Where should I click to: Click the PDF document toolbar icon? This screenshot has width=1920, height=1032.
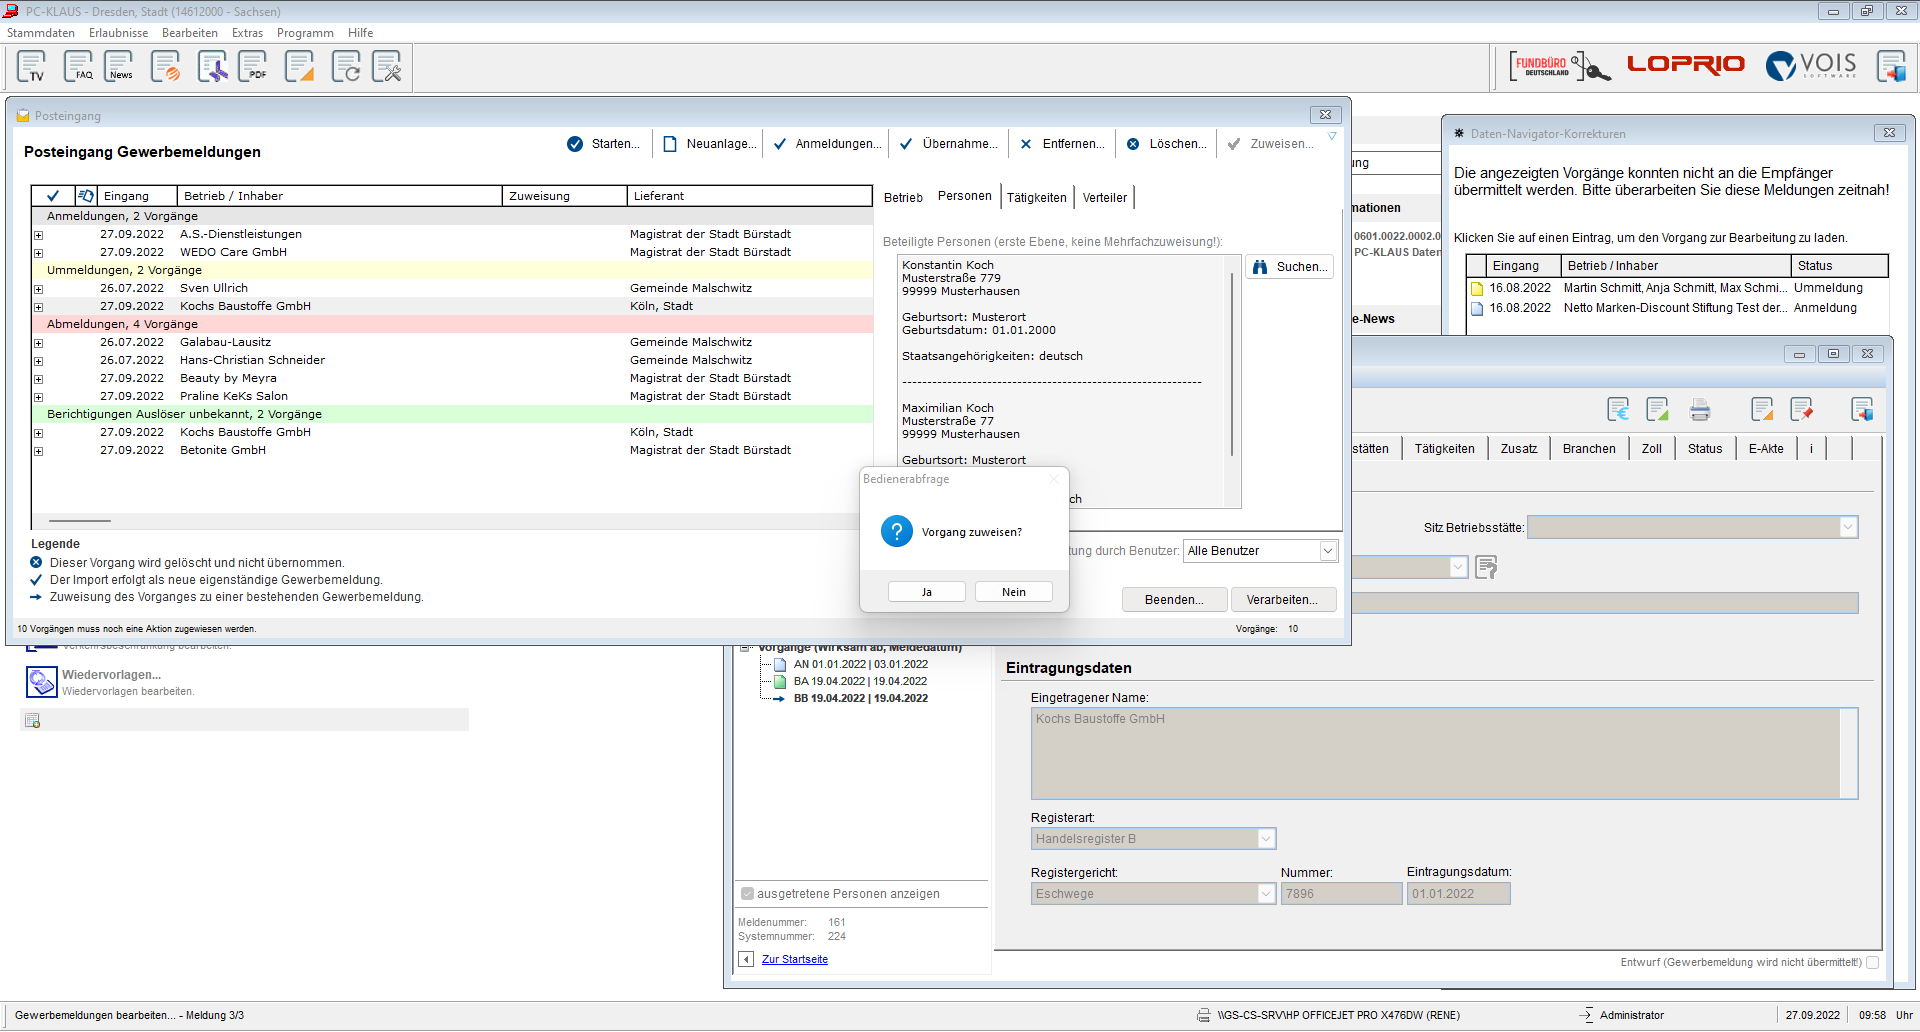tap(253, 67)
